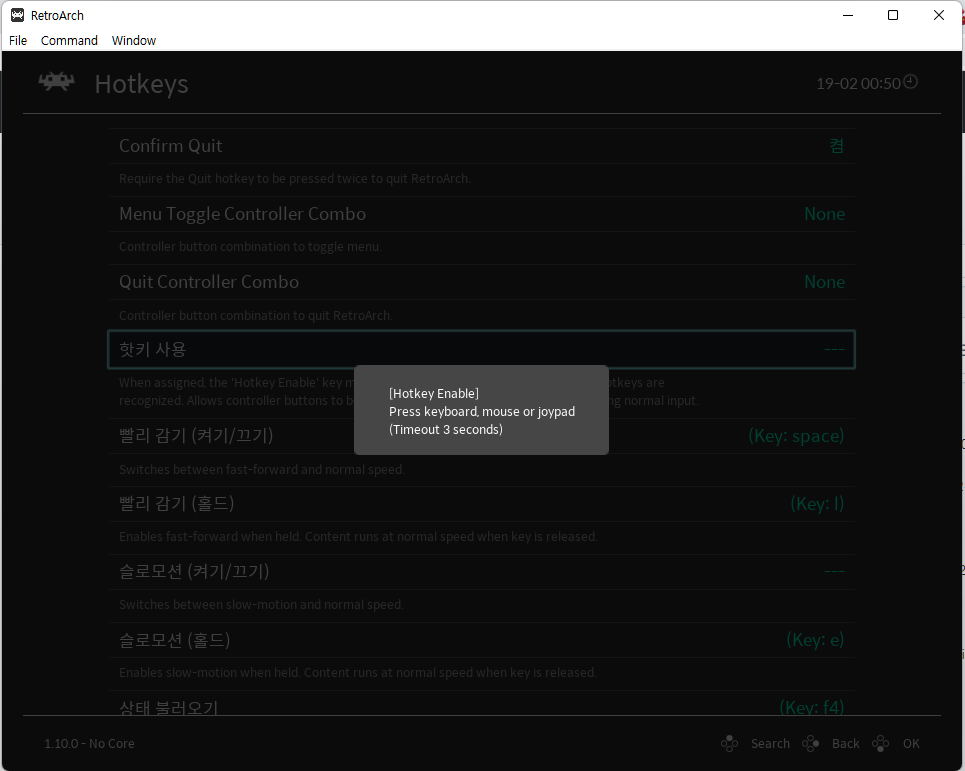
Task: Click description 'Switches between fast-forward and normal speed.'
Action: tap(262, 469)
